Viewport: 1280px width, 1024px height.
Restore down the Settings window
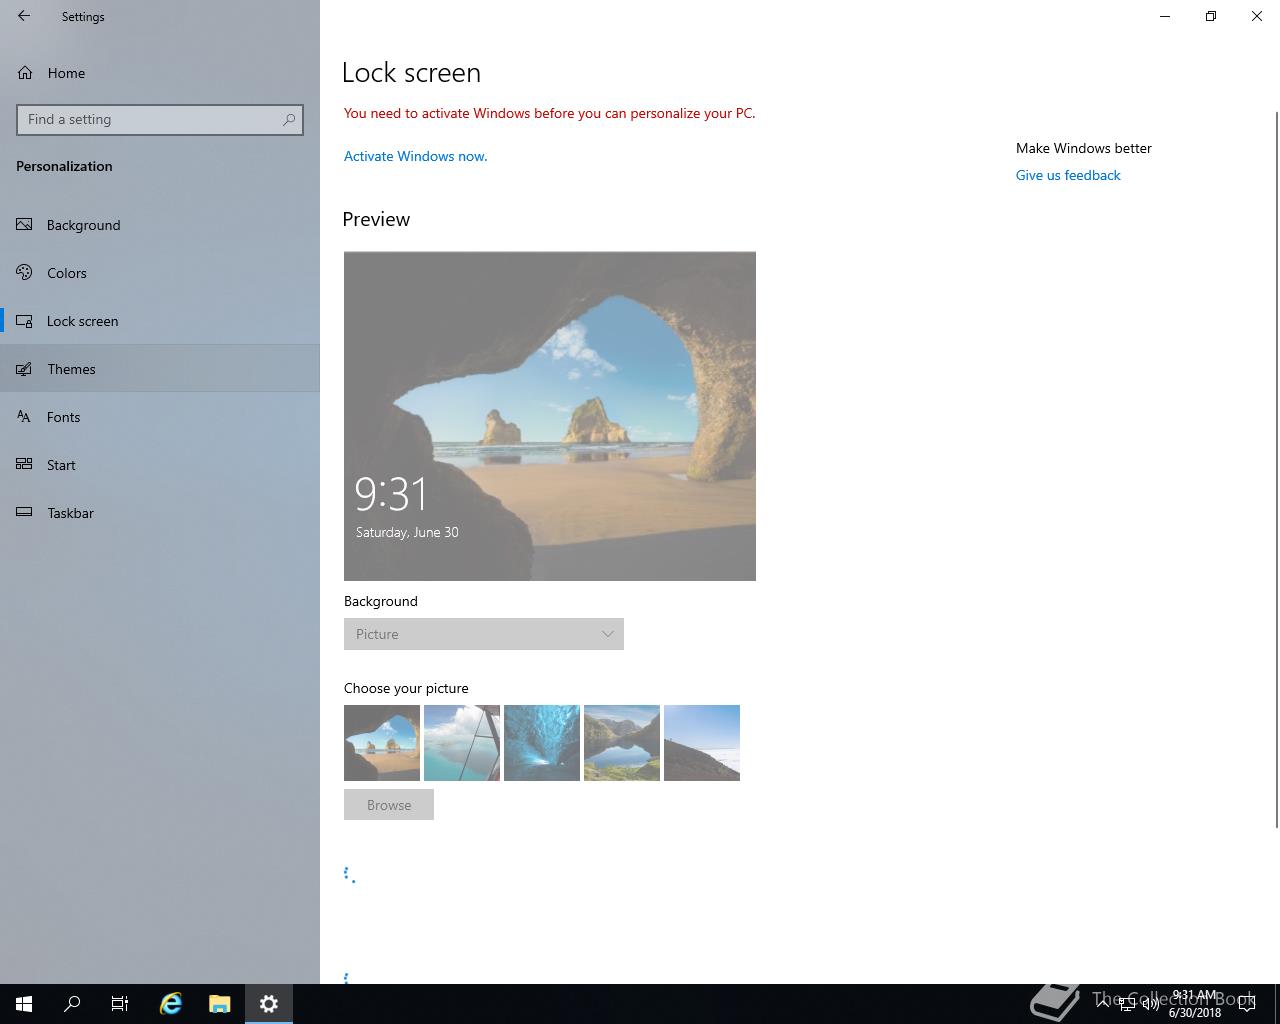pos(1211,16)
